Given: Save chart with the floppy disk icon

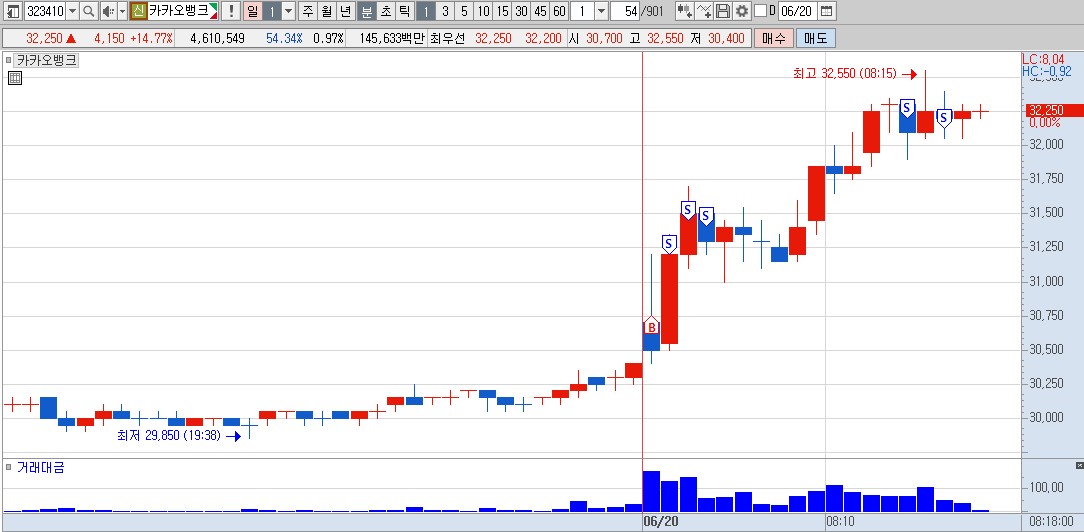Looking at the screenshot, I should pos(722,11).
